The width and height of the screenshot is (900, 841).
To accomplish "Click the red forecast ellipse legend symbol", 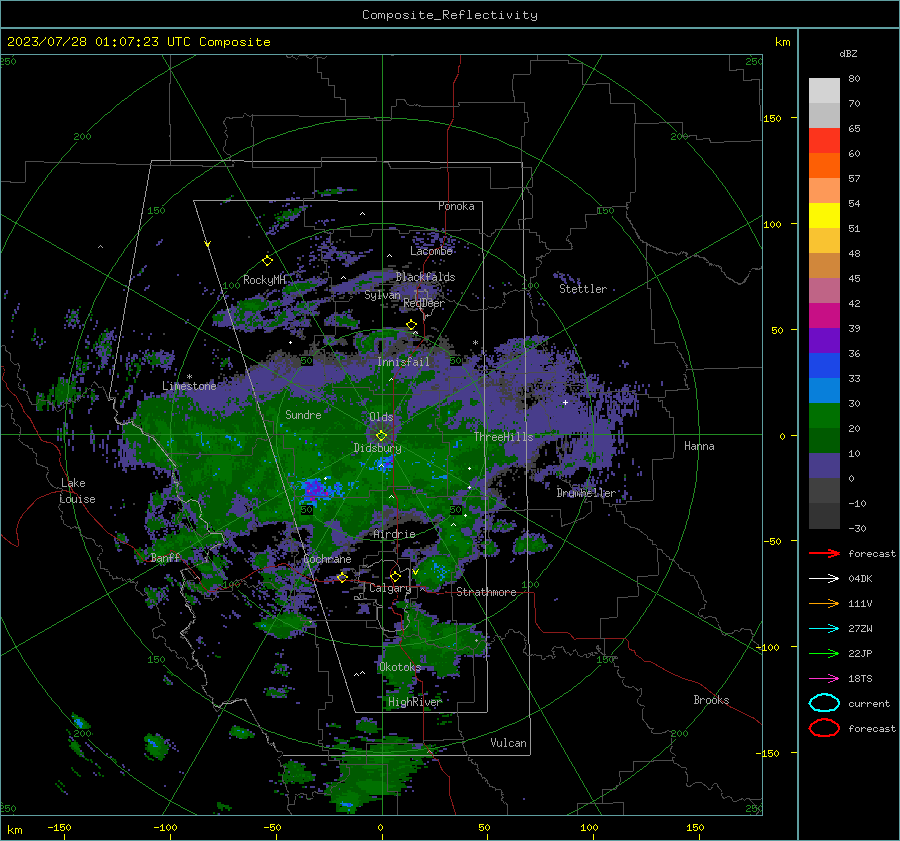I will pos(824,728).
